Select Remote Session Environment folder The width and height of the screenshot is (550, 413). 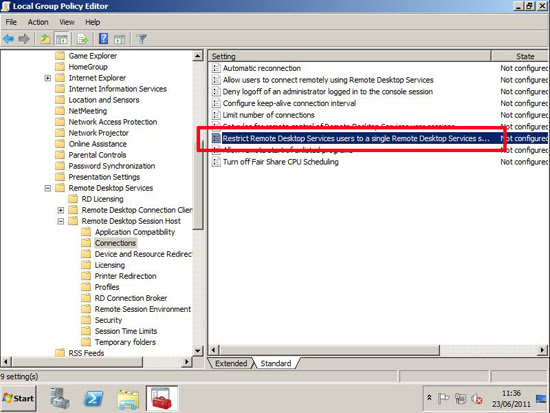[143, 309]
